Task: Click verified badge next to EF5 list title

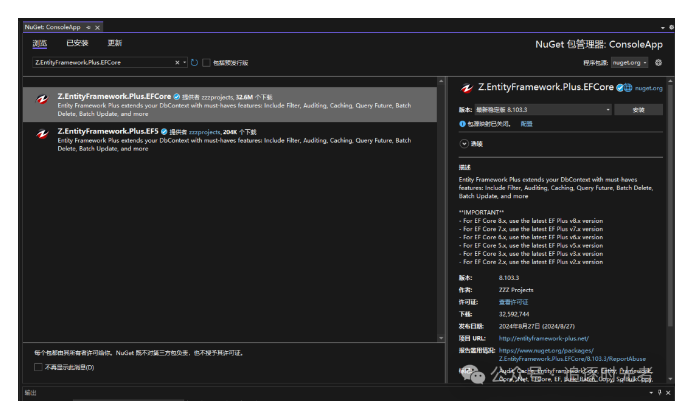Action: click(x=164, y=131)
